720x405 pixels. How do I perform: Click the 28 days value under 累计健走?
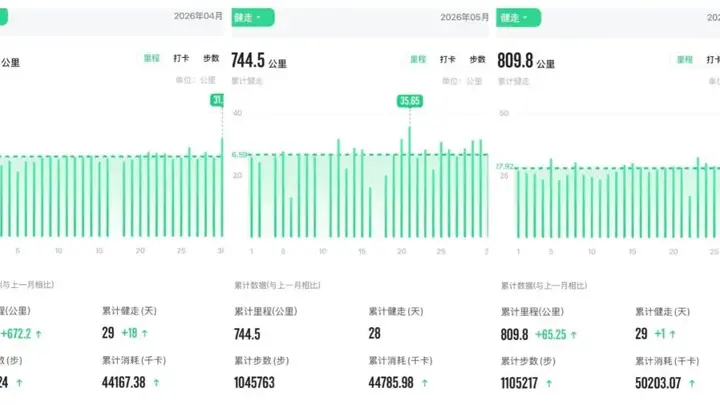click(x=374, y=333)
